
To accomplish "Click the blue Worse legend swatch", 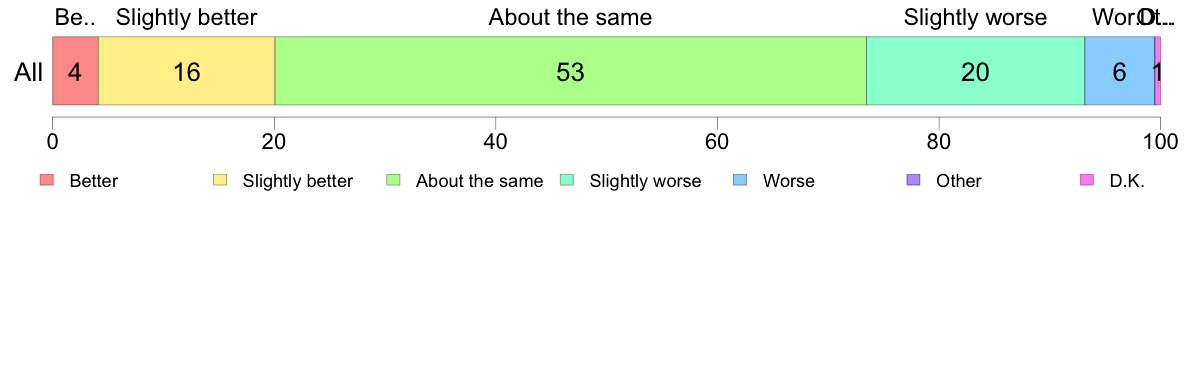I will pyautogui.click(x=740, y=180).
